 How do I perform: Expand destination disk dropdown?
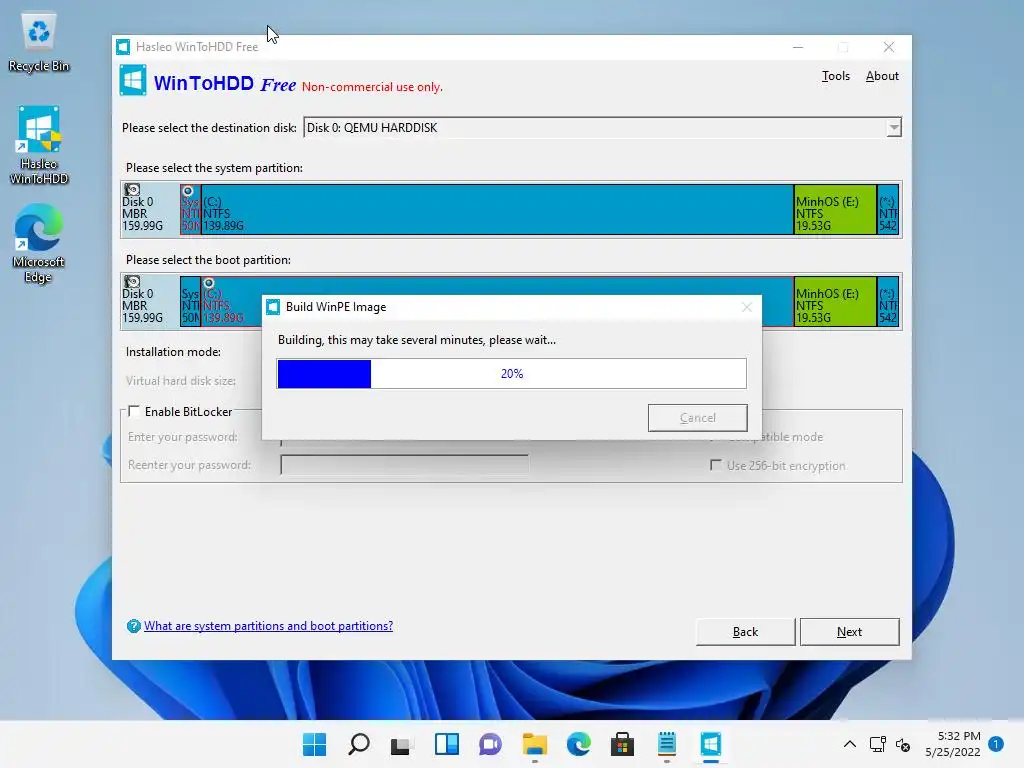[x=894, y=127]
